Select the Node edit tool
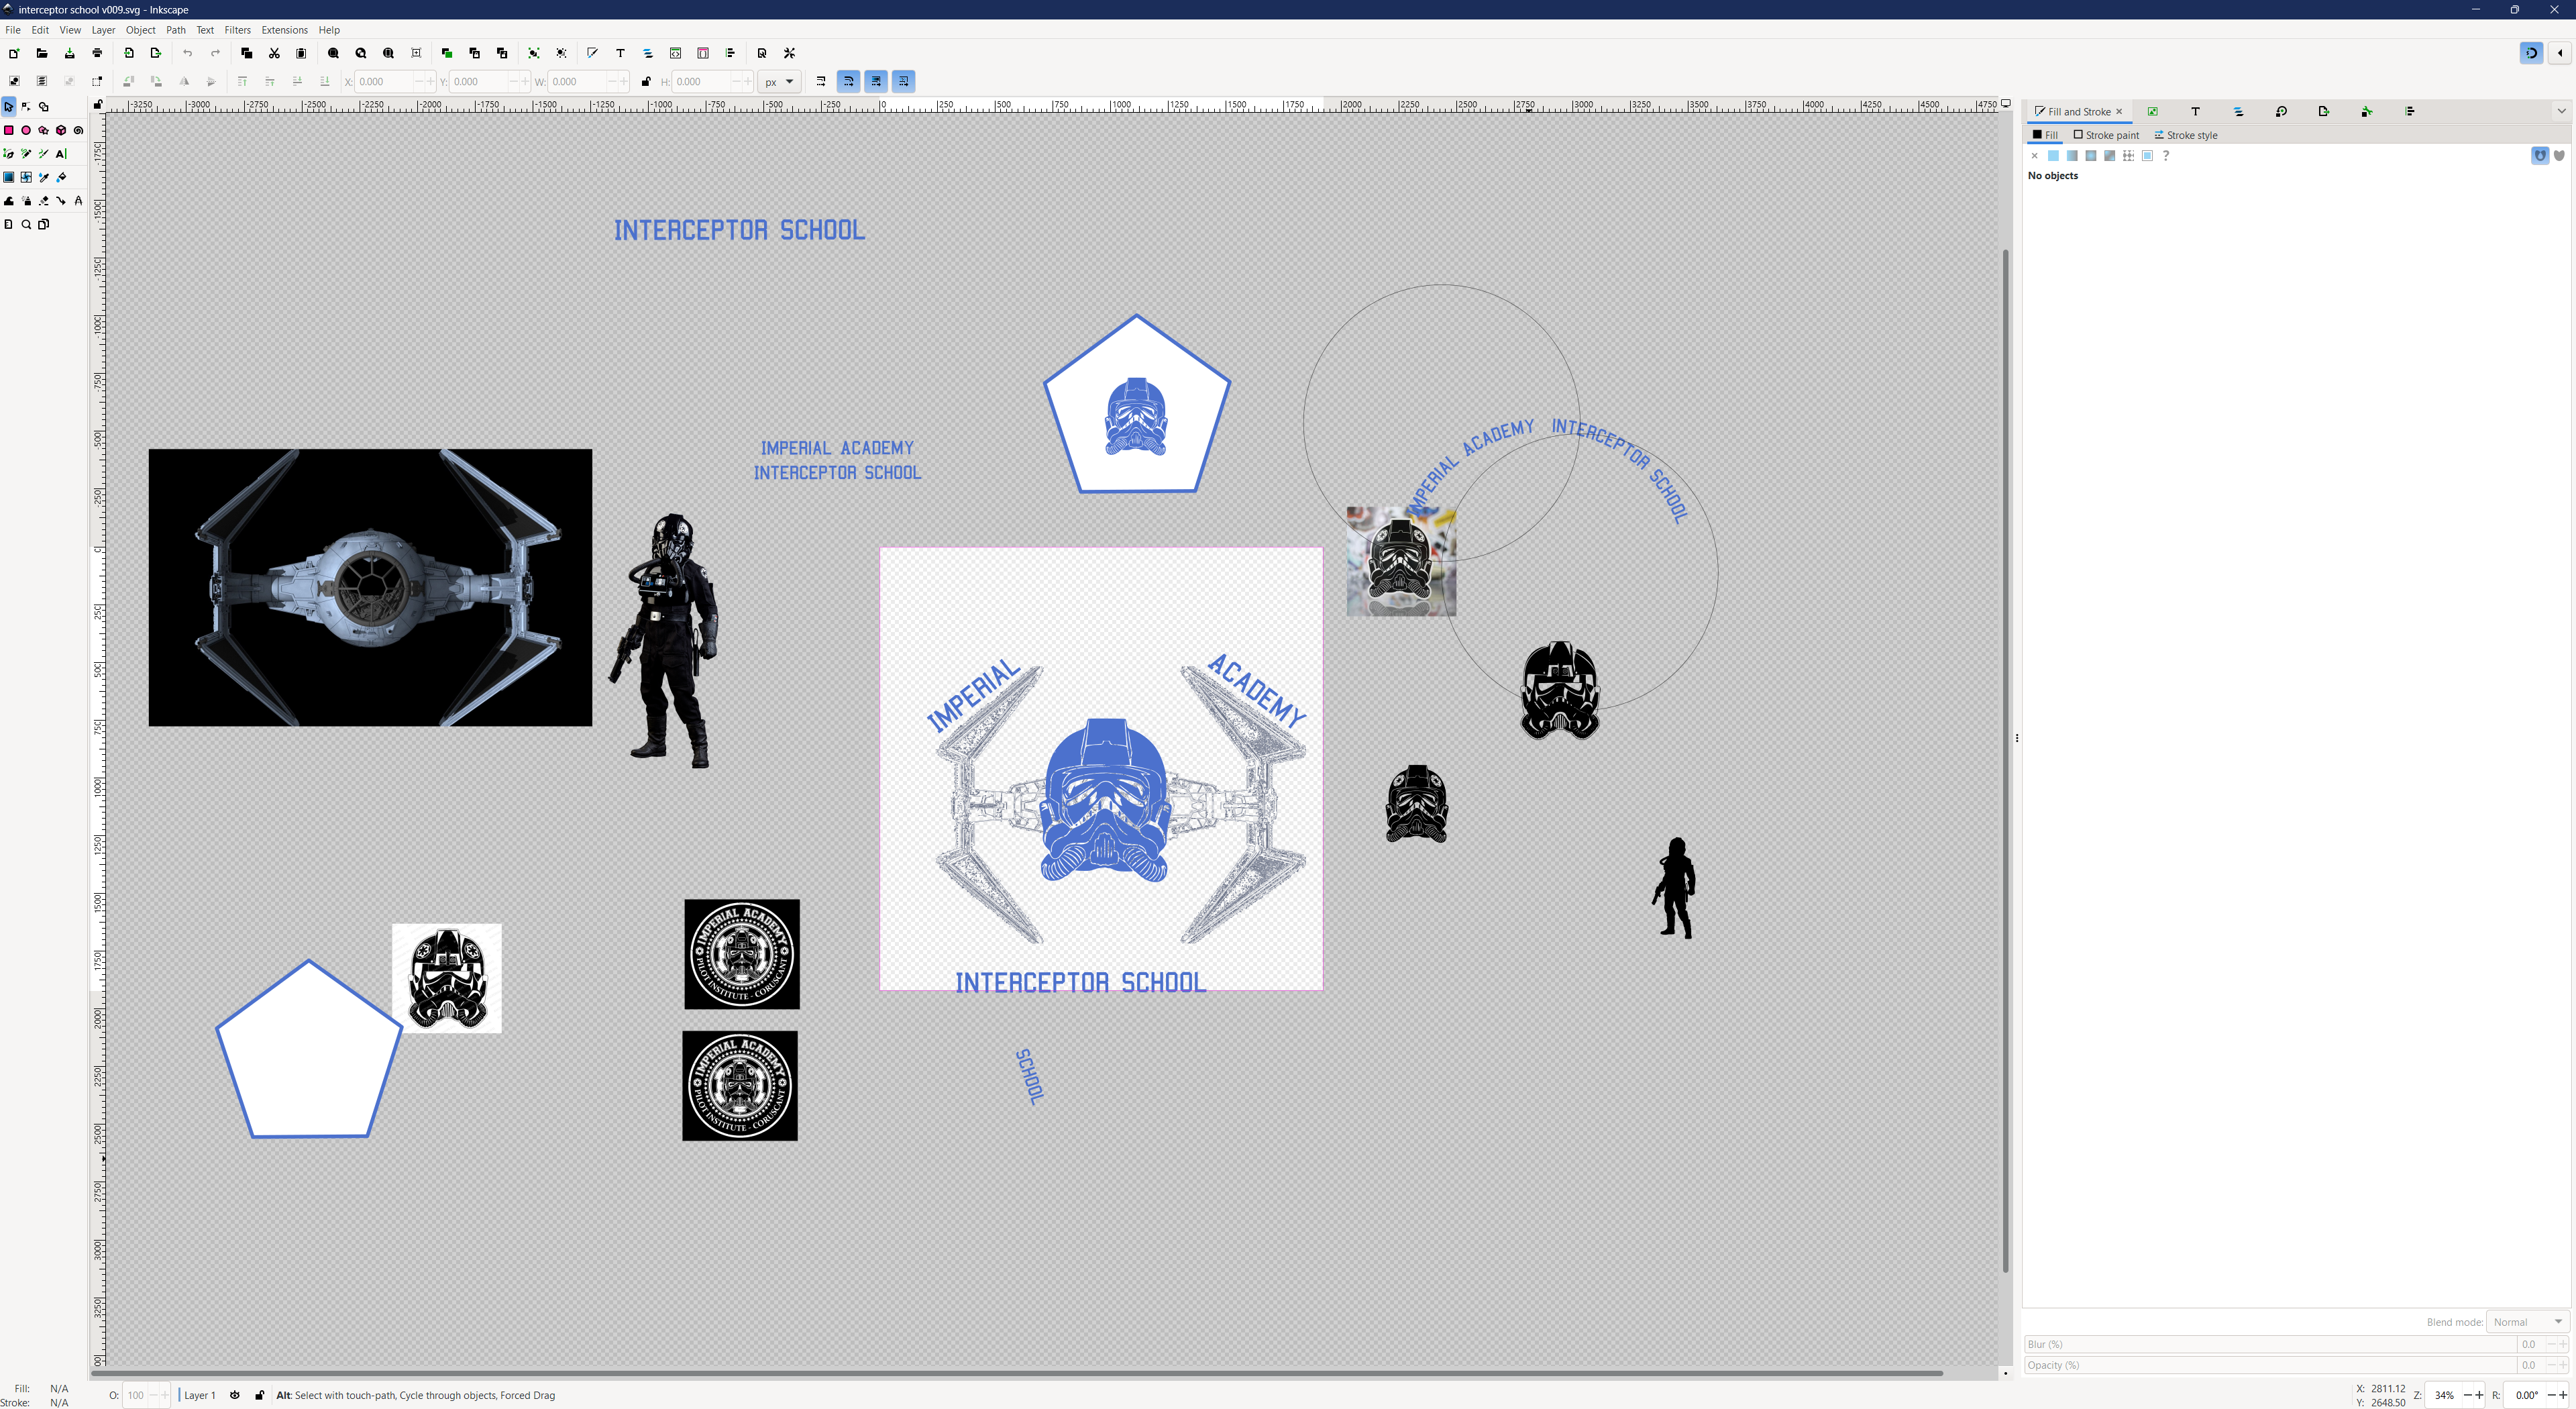Screen dimensions: 2576x1409 pos(26,106)
